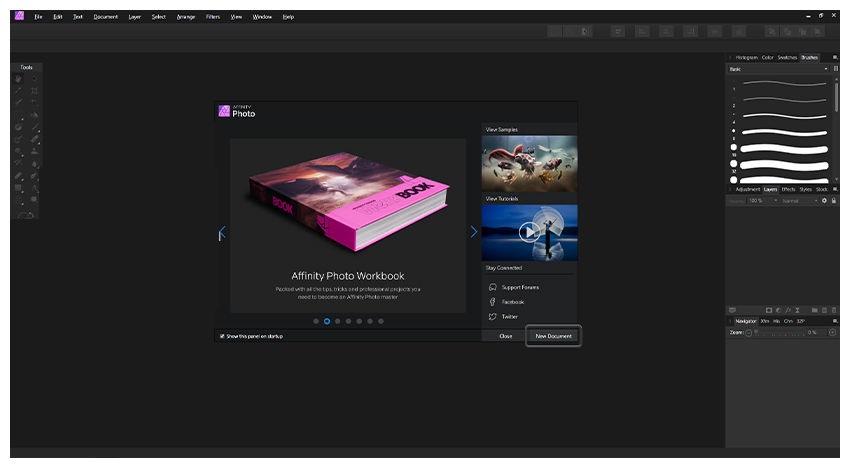Open the Help menu
850x468 pixels.
288,17
